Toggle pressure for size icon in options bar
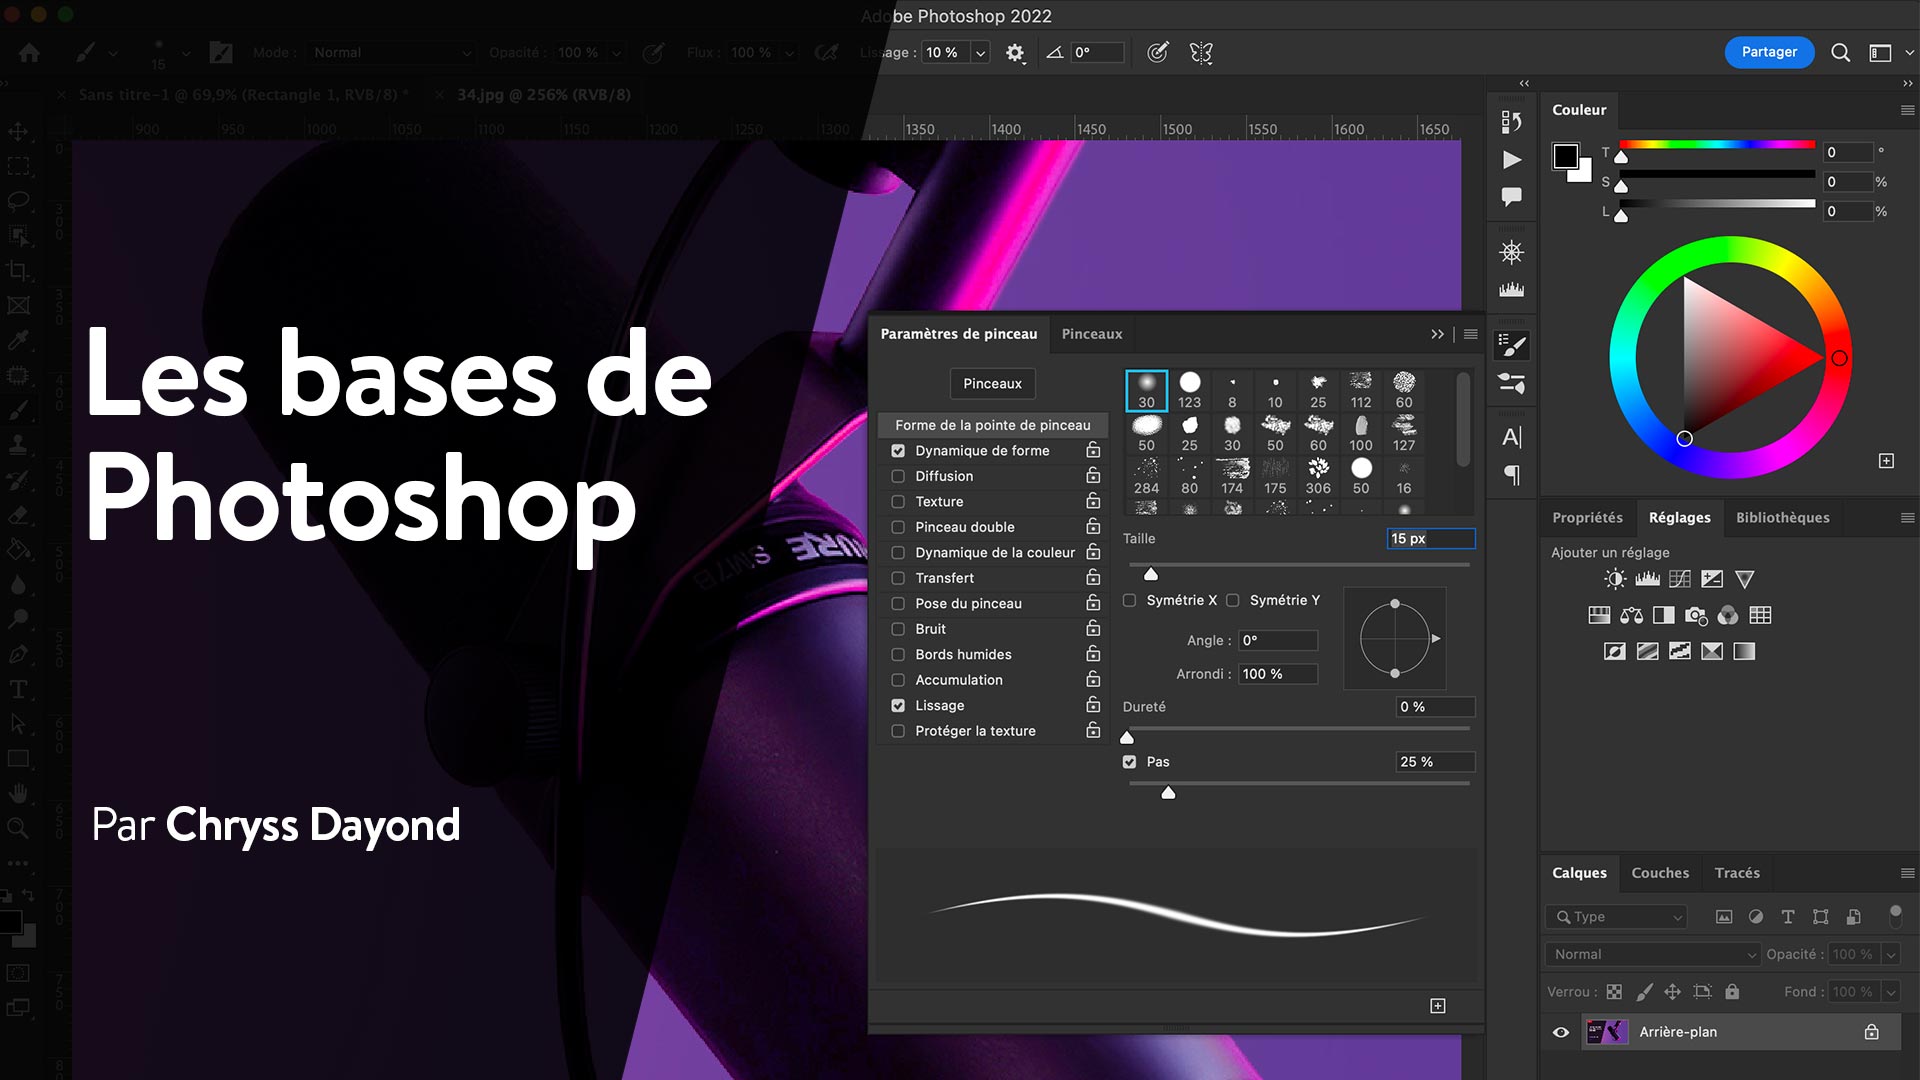This screenshot has height=1080, width=1920. (x=1157, y=53)
